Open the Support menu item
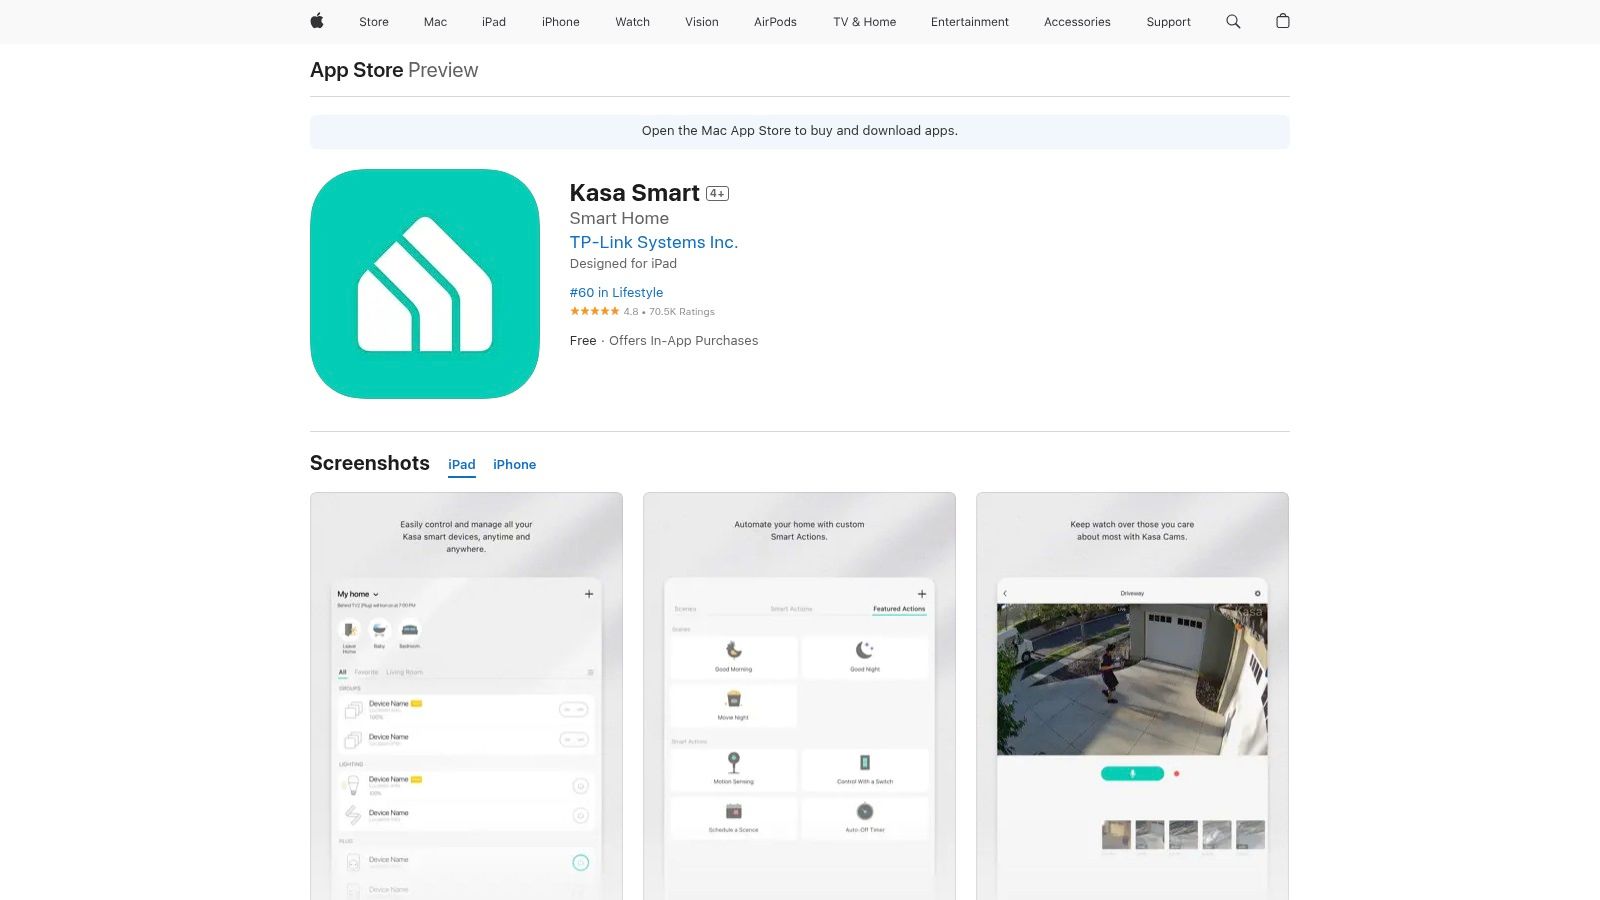 click(x=1168, y=22)
